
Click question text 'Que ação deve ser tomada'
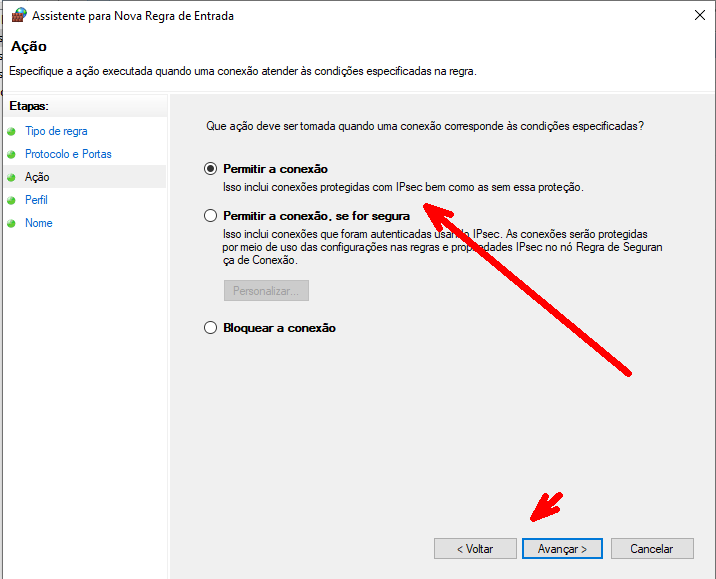[425, 126]
